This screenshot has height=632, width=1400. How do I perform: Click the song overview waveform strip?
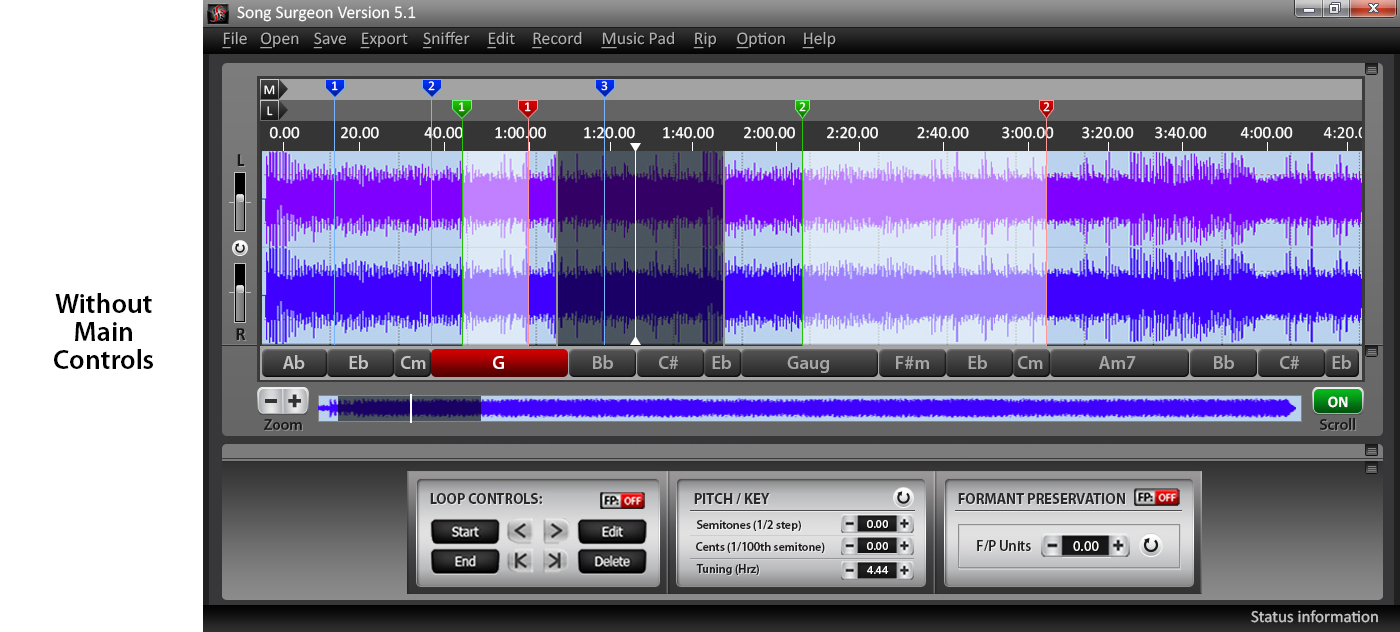coord(809,408)
